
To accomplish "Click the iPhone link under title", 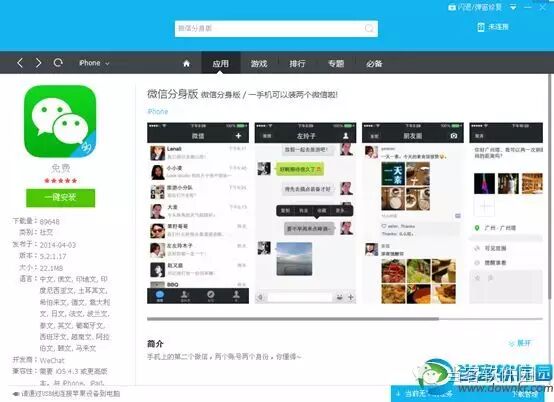I will point(158,112).
